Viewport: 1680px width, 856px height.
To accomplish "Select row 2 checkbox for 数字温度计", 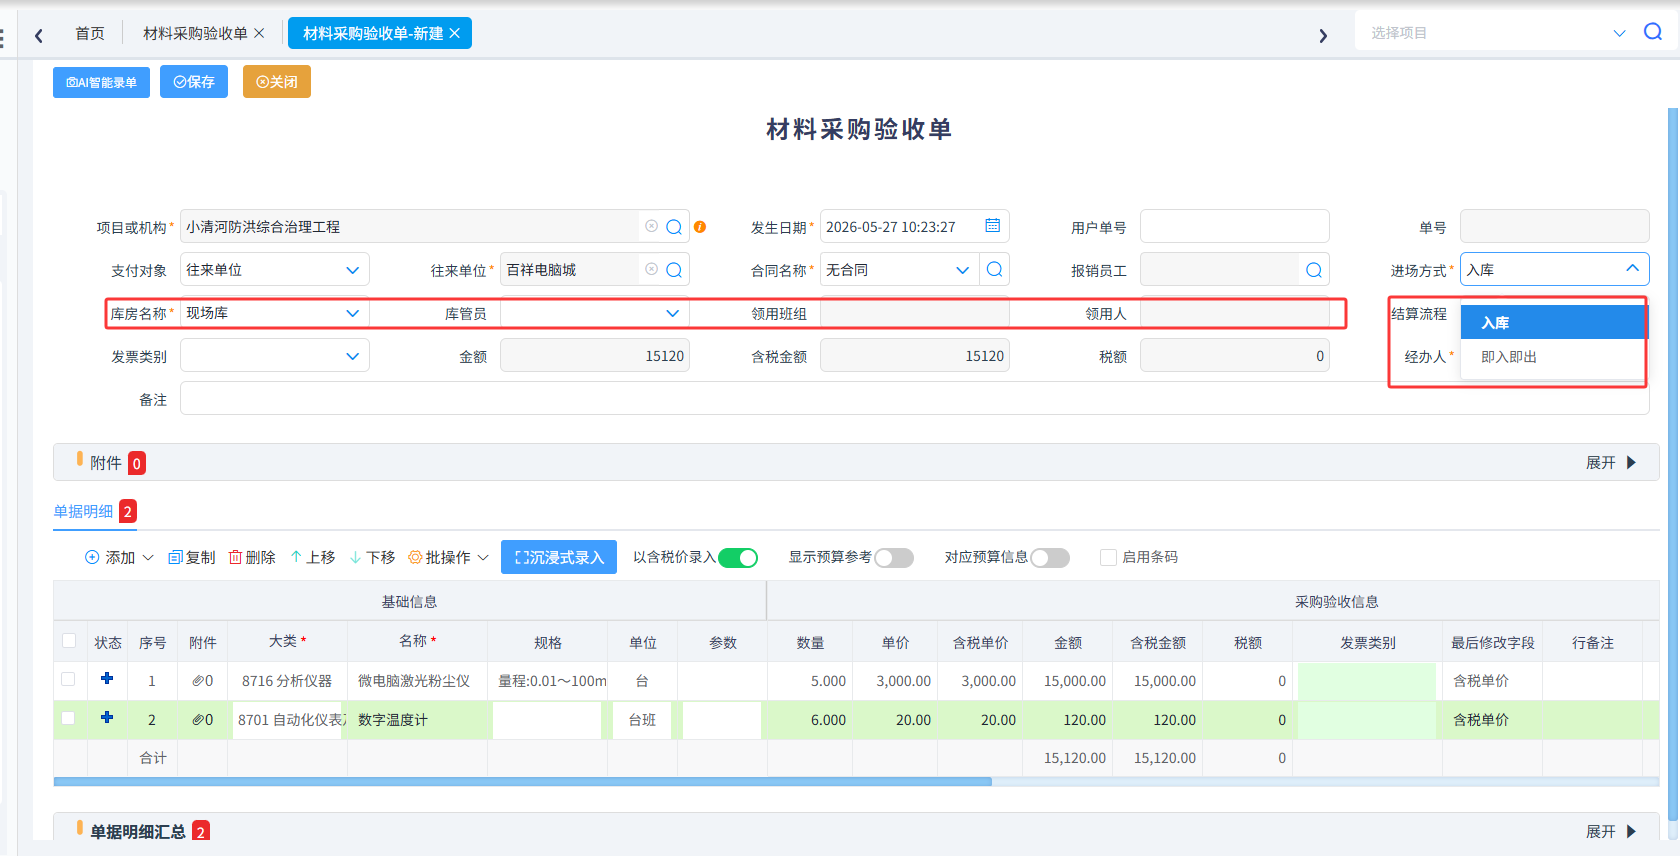I will pos(68,718).
